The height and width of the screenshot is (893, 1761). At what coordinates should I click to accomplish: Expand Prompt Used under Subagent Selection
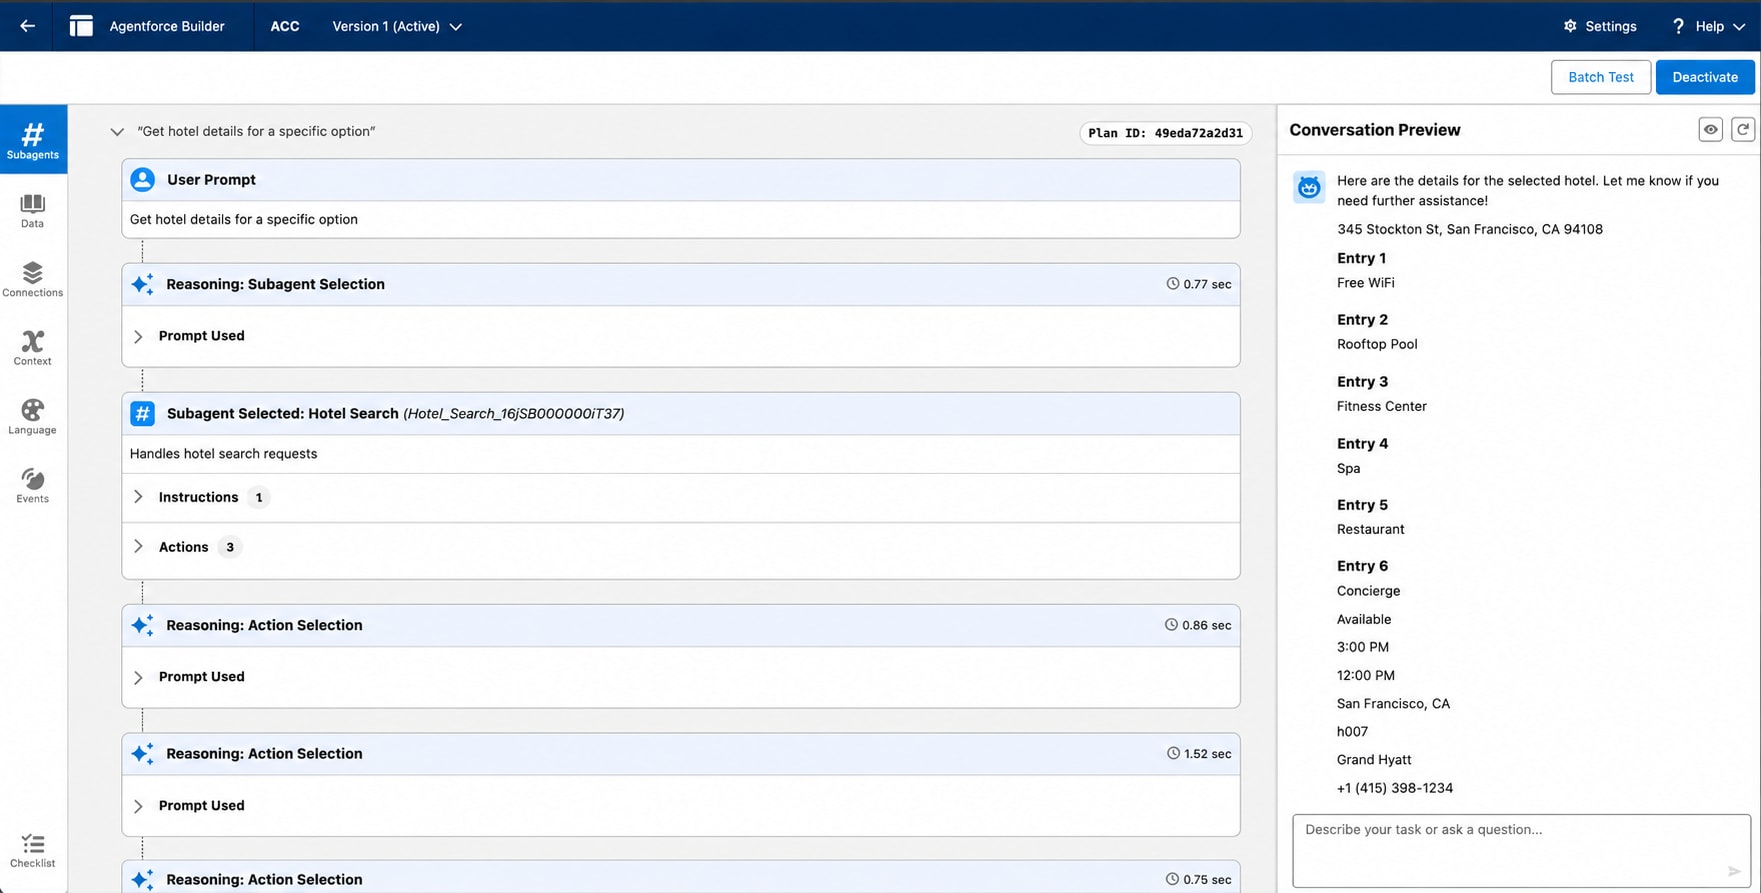coord(138,336)
